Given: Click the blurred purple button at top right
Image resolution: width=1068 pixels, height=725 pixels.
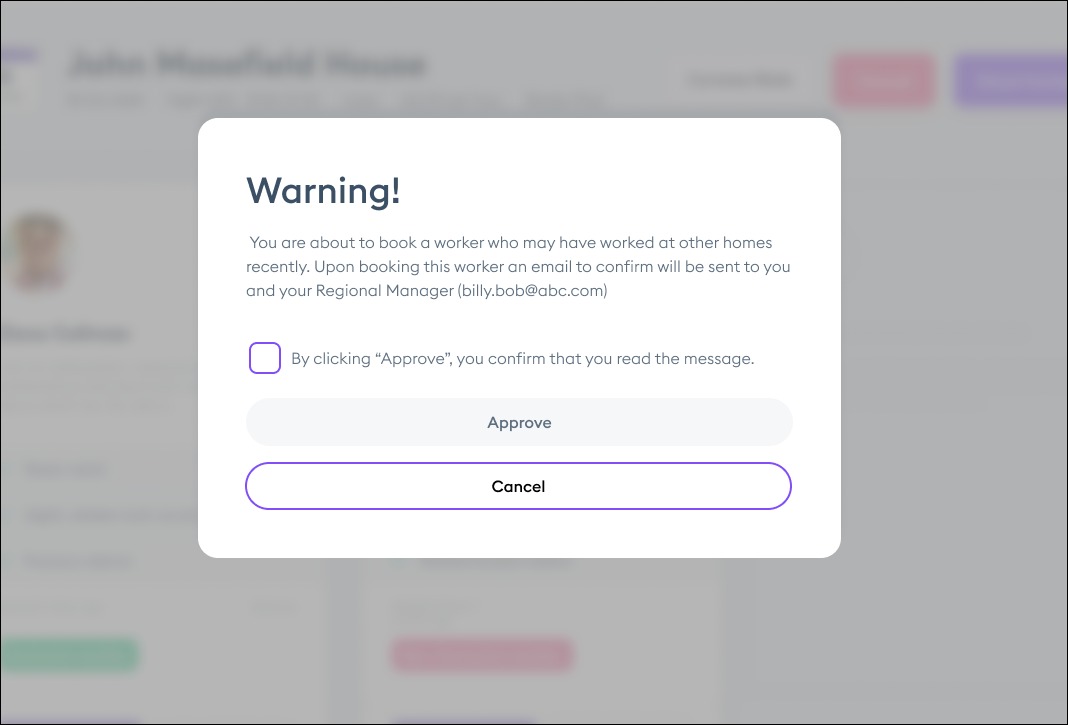Looking at the screenshot, I should pos(1010,81).
